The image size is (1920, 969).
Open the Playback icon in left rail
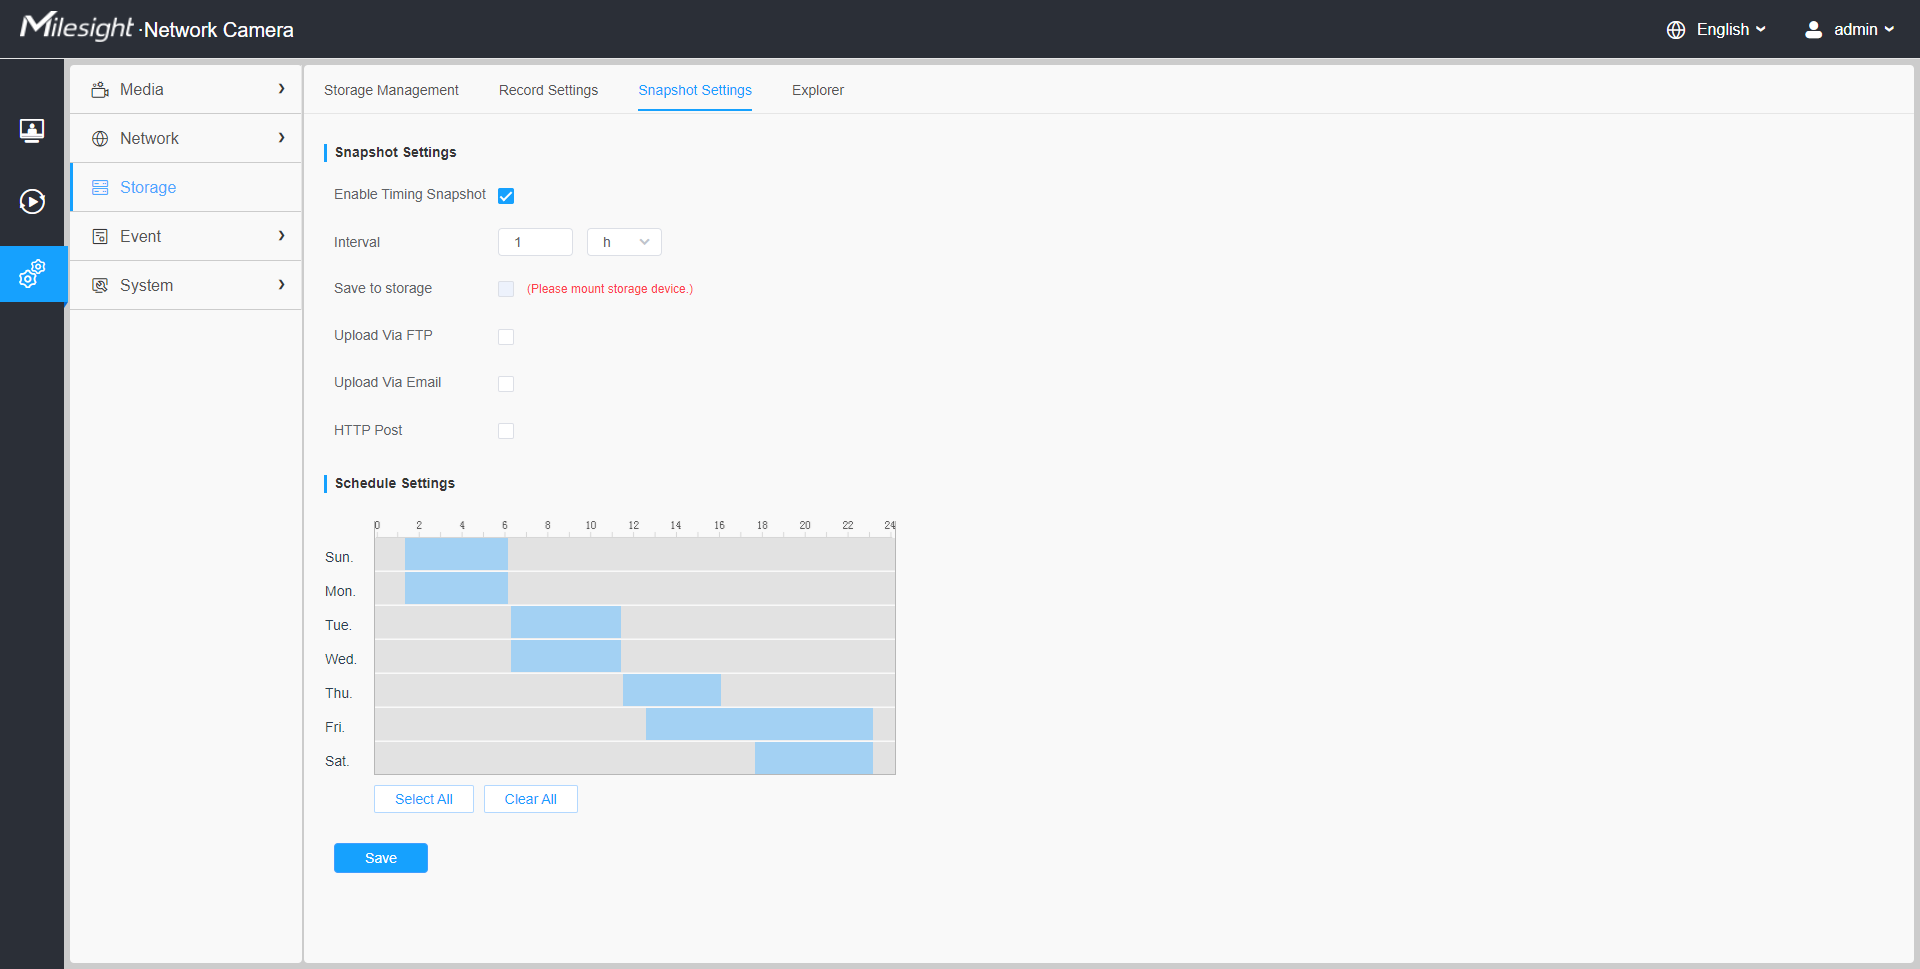pyautogui.click(x=32, y=202)
